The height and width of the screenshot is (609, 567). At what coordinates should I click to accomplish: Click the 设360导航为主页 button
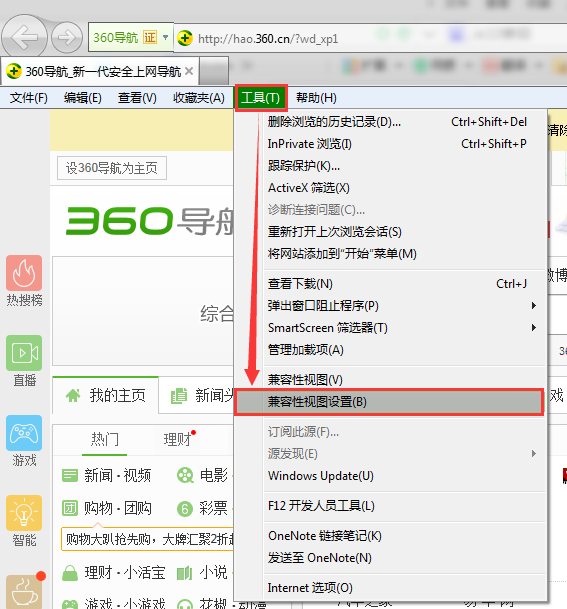click(x=112, y=168)
